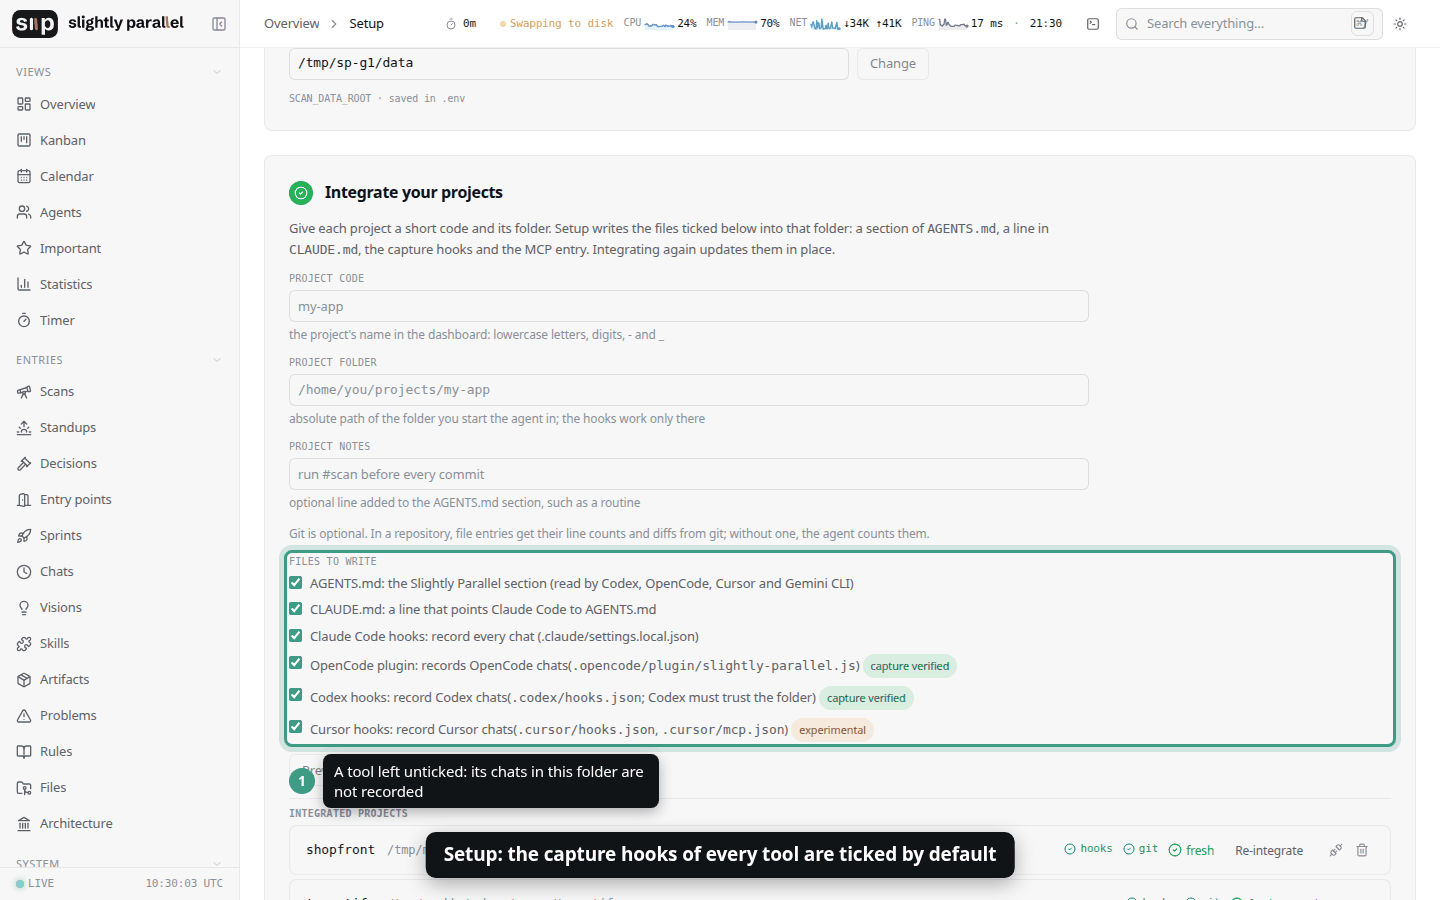Image resolution: width=1440 pixels, height=900 pixels.
Task: Open Standups in the sidebar
Action: coord(120,427)
